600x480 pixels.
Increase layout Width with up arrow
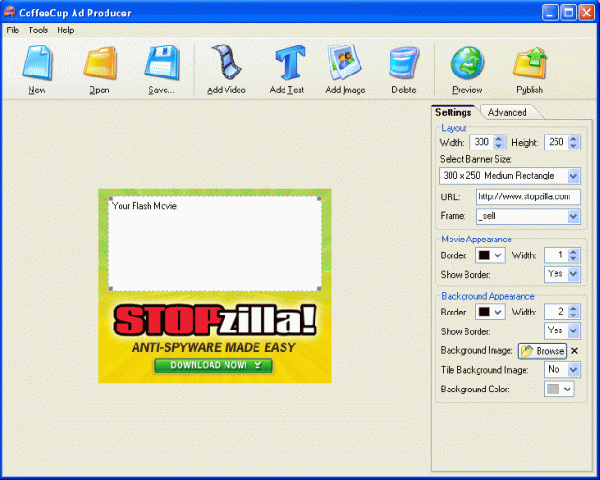(x=499, y=139)
